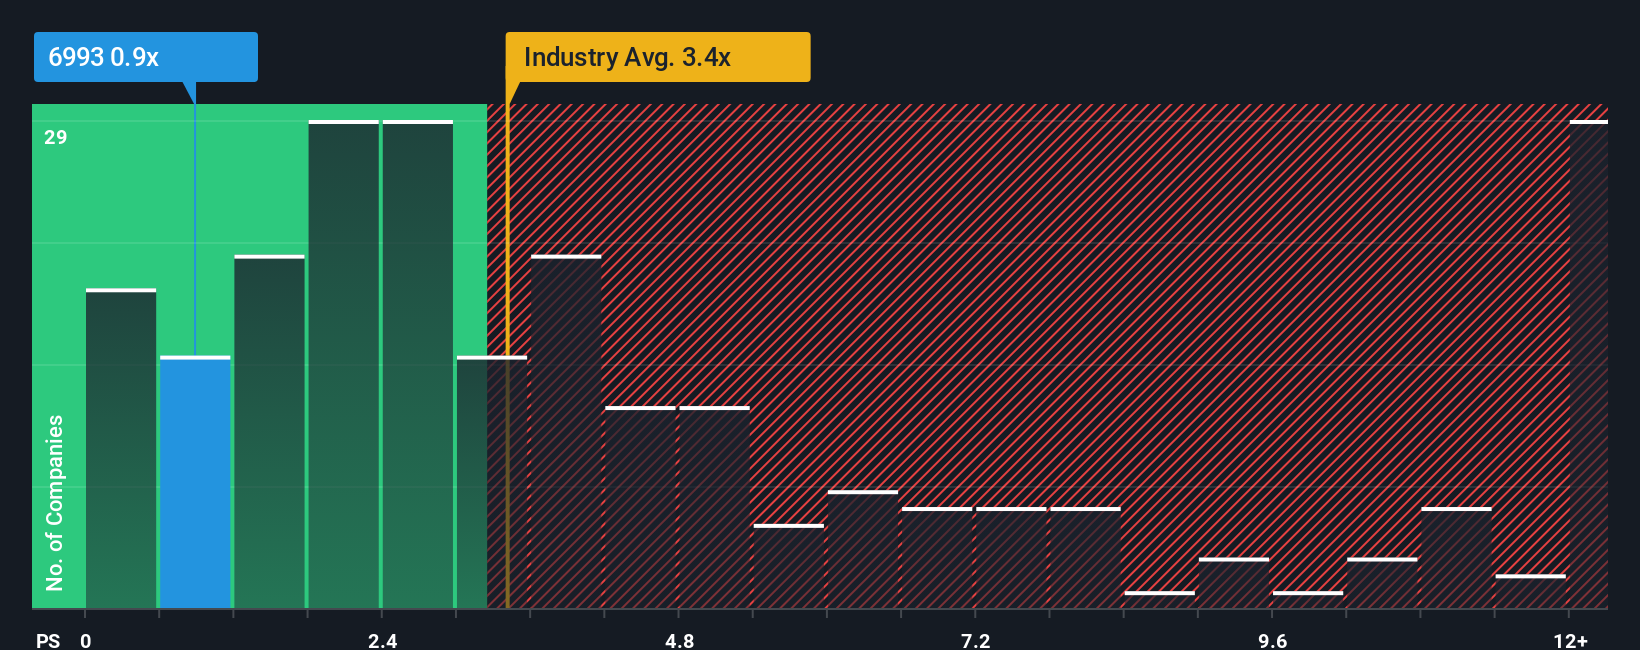Click the tall bar just right of 2.4

(418, 364)
